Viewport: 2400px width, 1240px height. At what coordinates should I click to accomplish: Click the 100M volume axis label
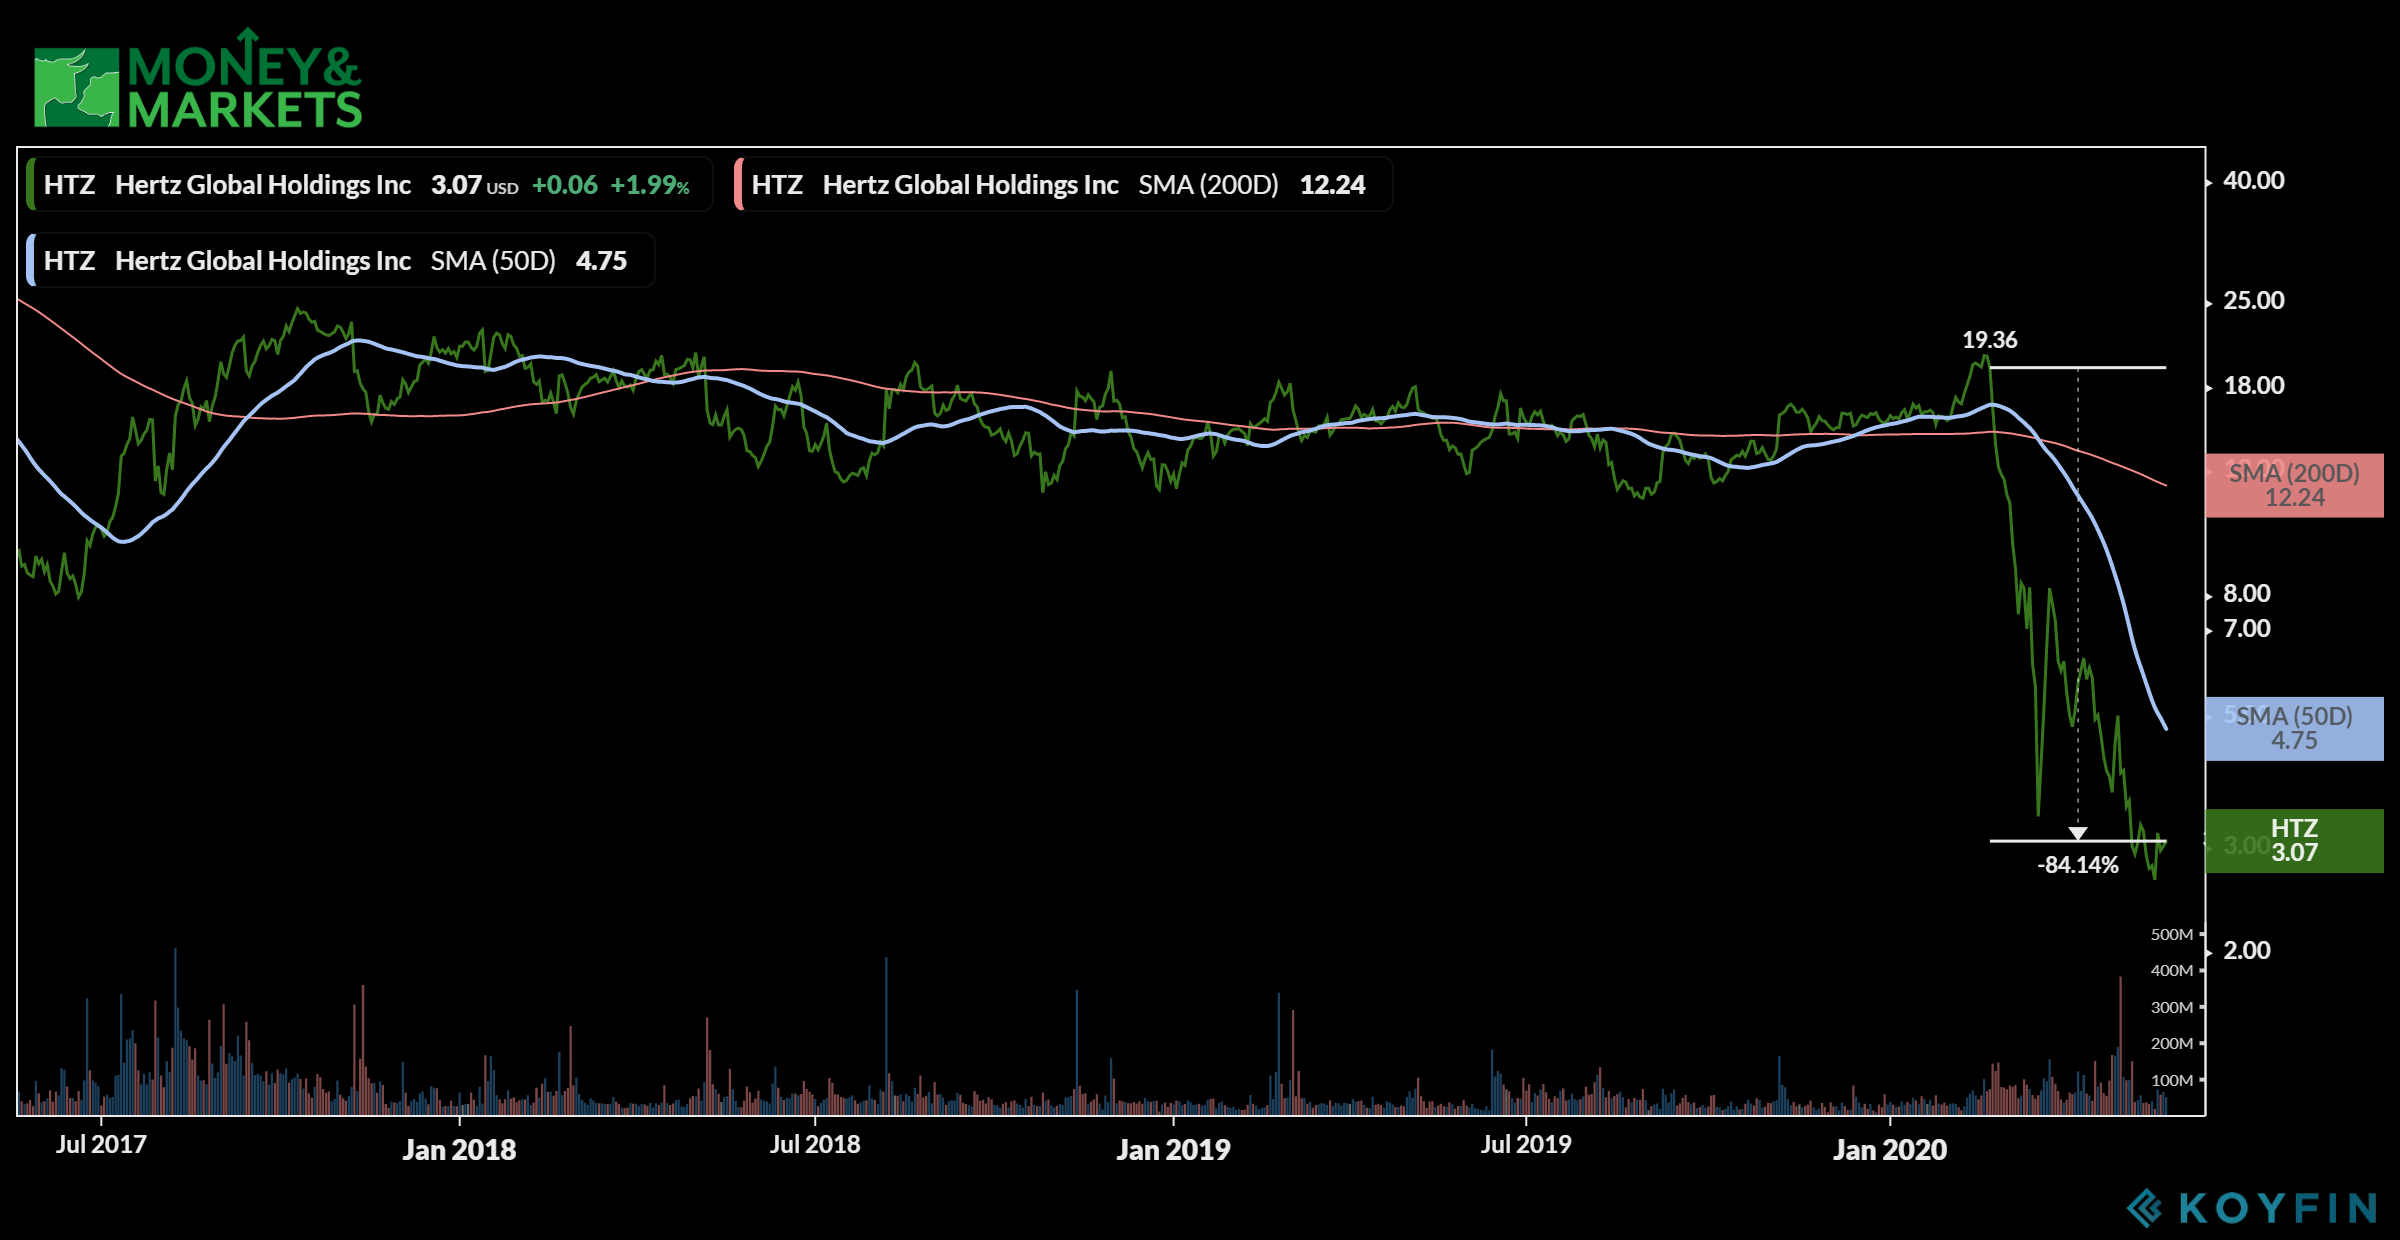click(2171, 1081)
